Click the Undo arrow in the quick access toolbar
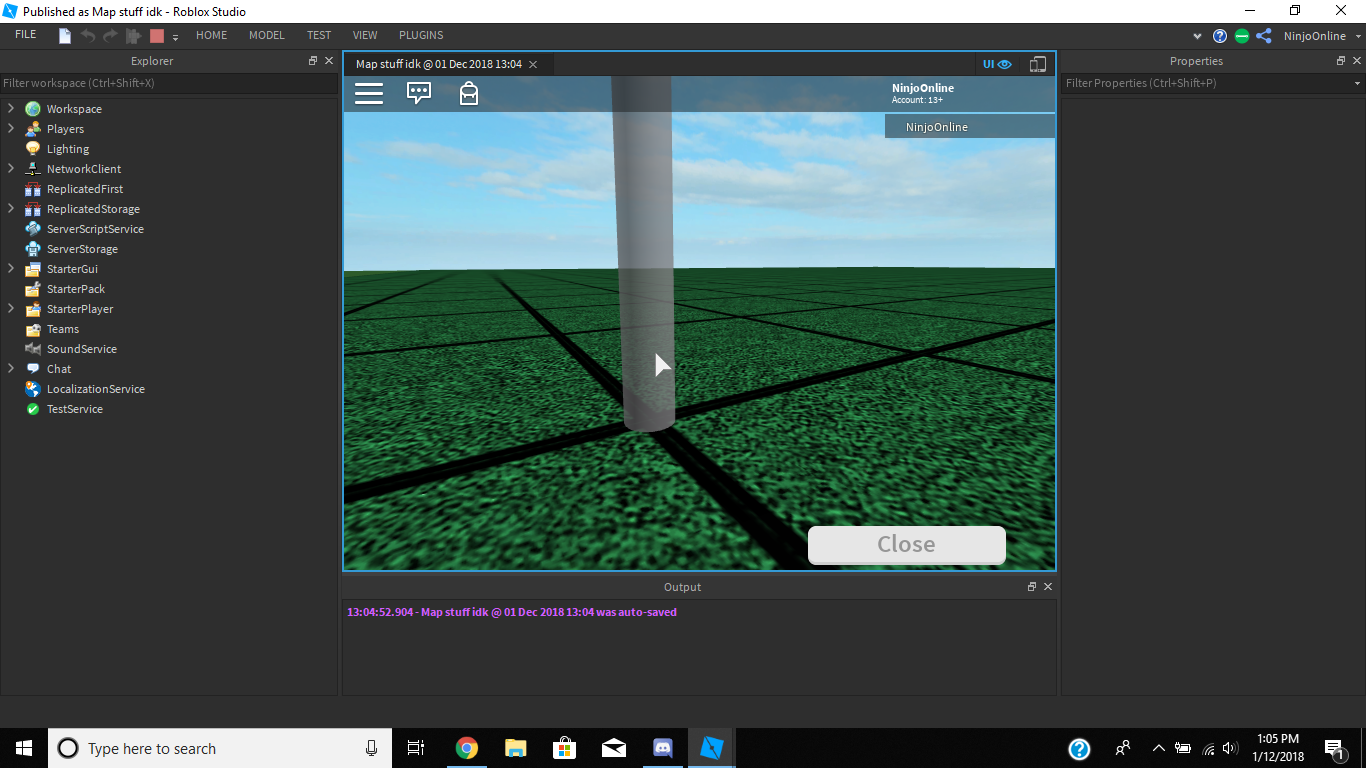The image size is (1366, 768). tap(88, 36)
